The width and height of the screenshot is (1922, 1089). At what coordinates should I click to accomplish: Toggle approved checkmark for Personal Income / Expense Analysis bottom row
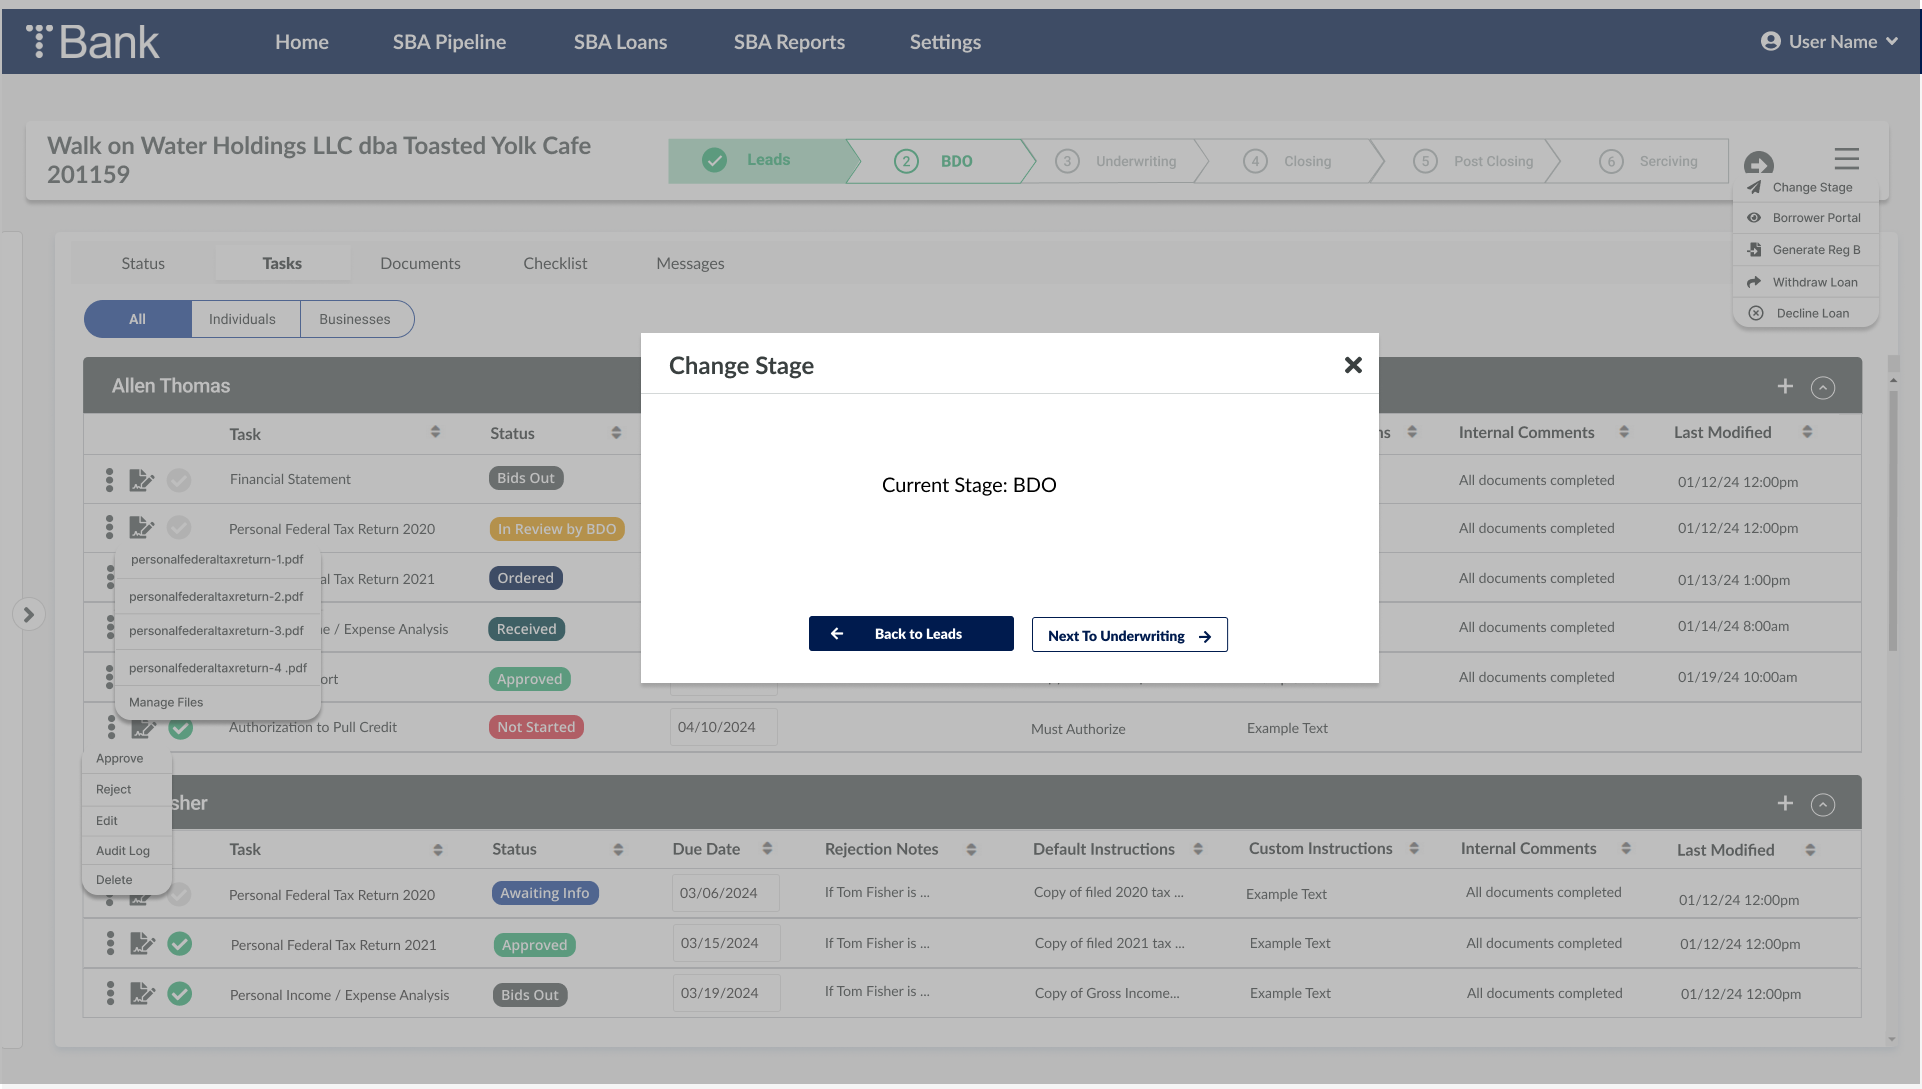pyautogui.click(x=180, y=994)
